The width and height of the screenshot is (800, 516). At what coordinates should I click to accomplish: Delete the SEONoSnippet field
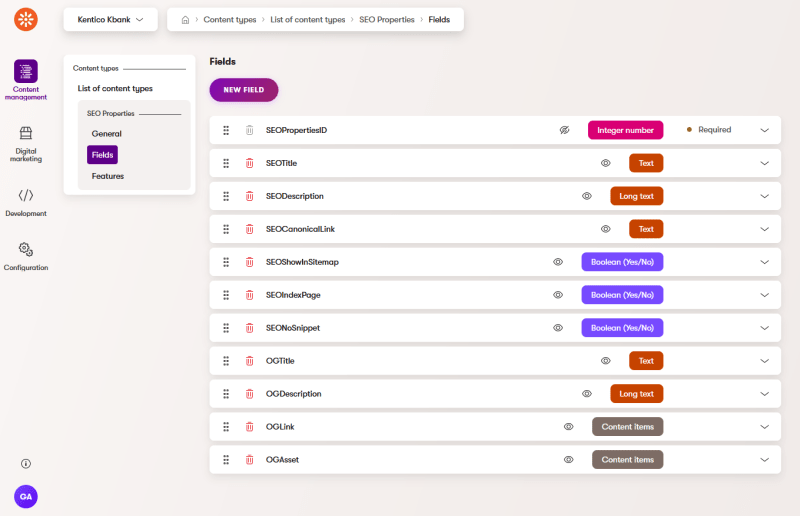click(x=249, y=328)
